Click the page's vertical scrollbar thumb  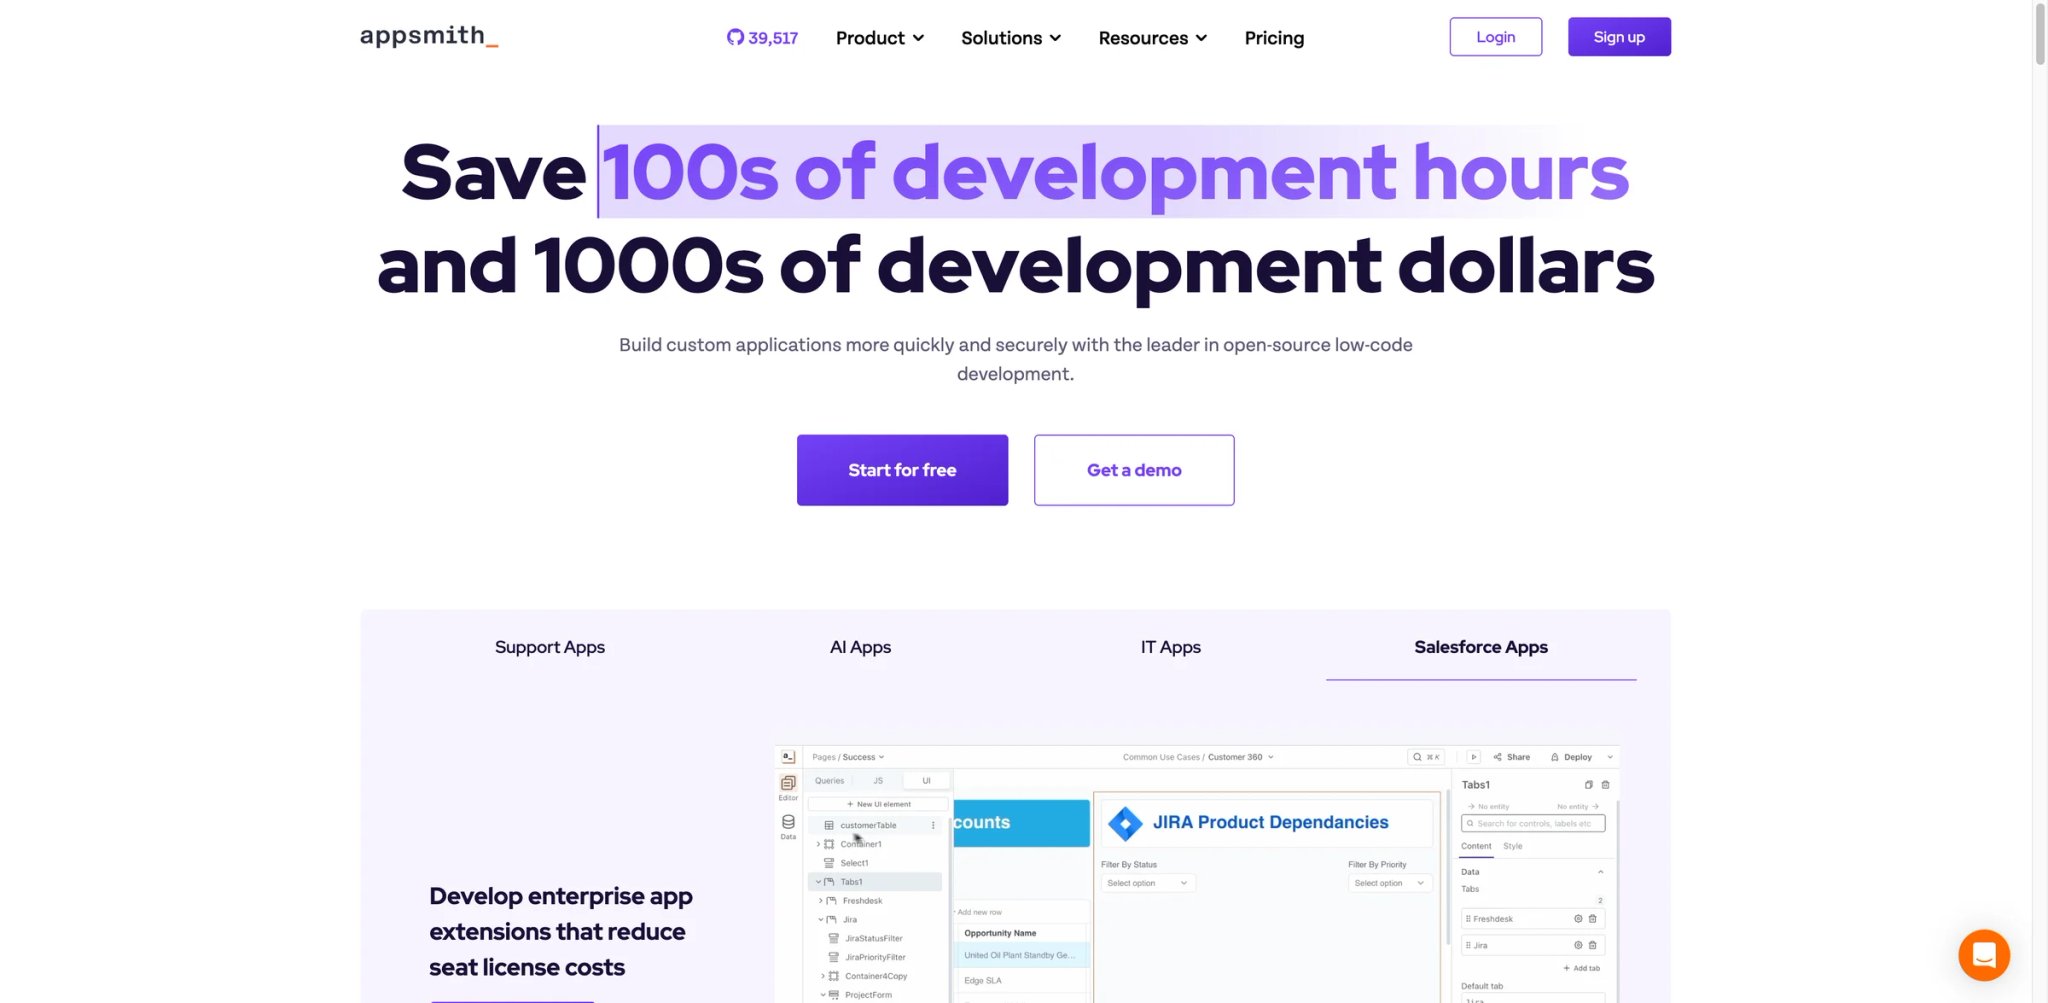2040,34
